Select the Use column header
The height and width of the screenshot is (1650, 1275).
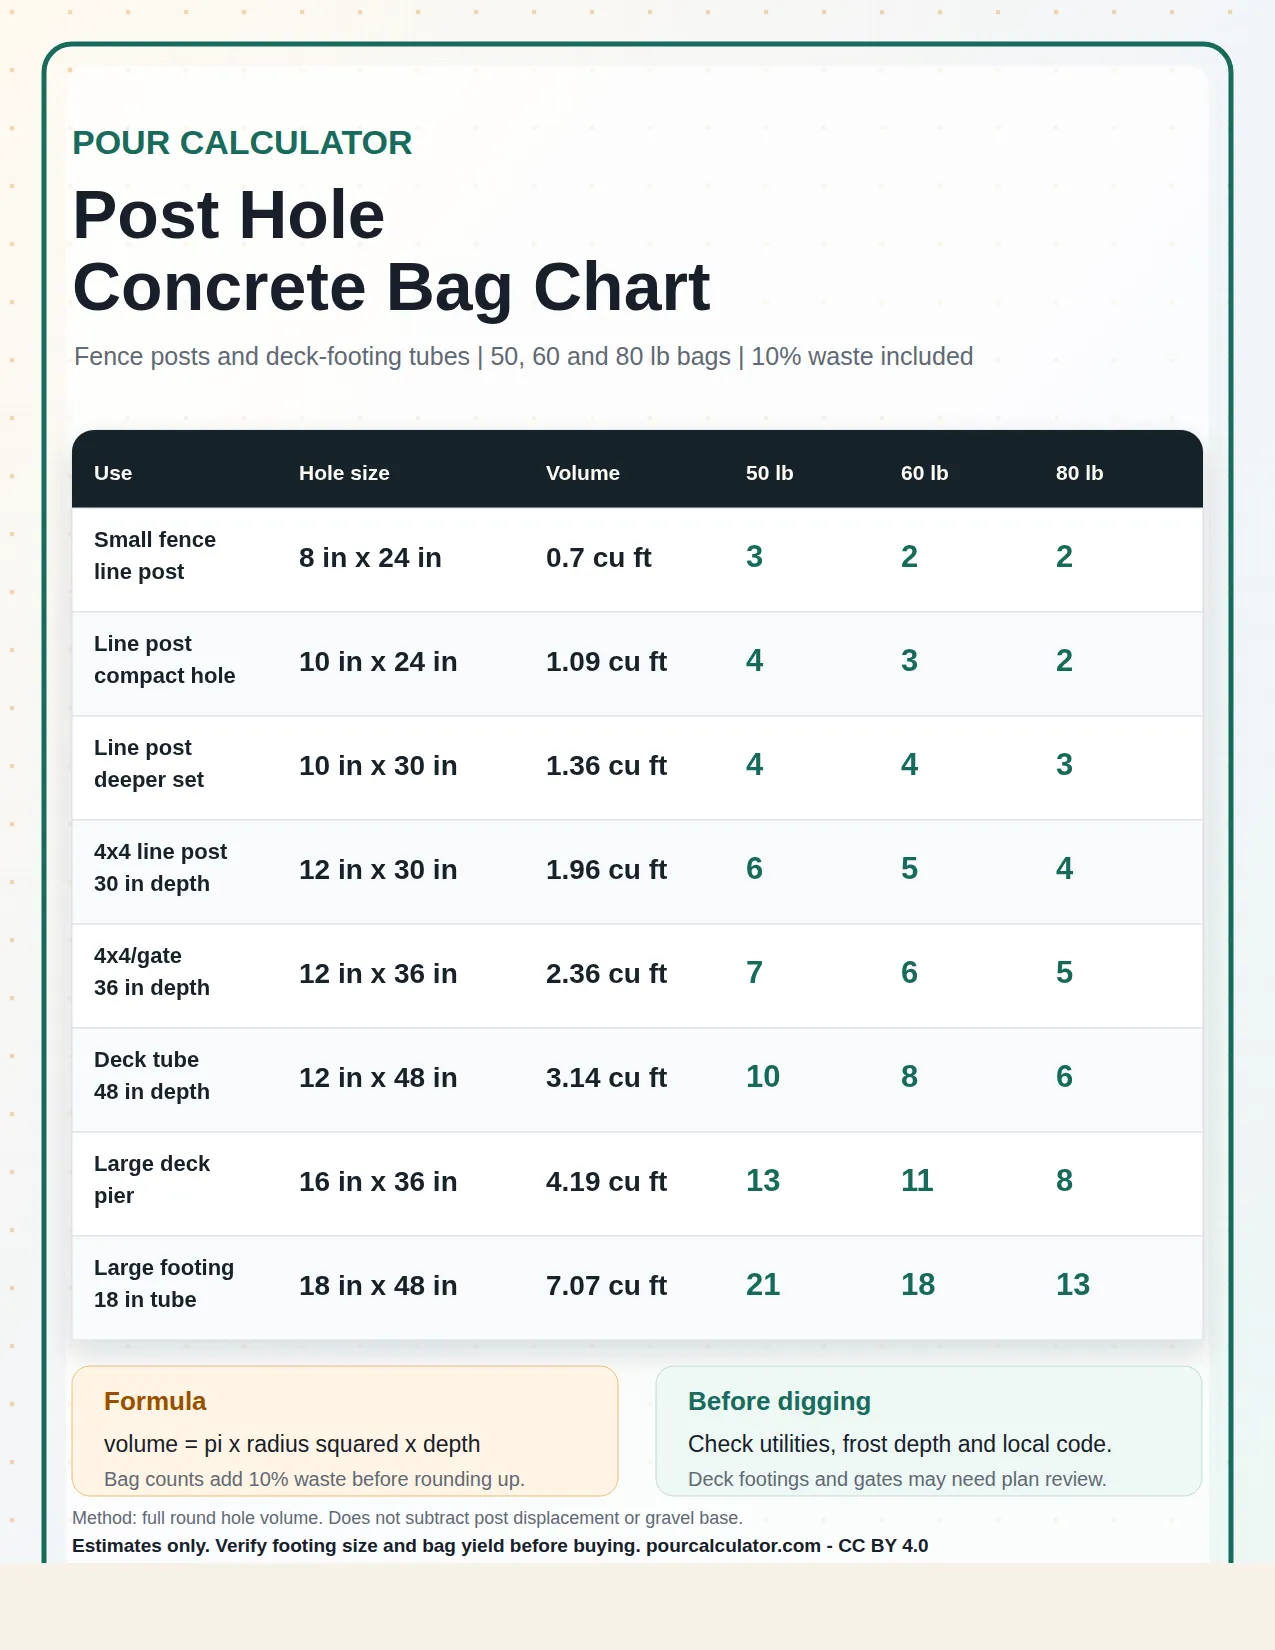[113, 473]
